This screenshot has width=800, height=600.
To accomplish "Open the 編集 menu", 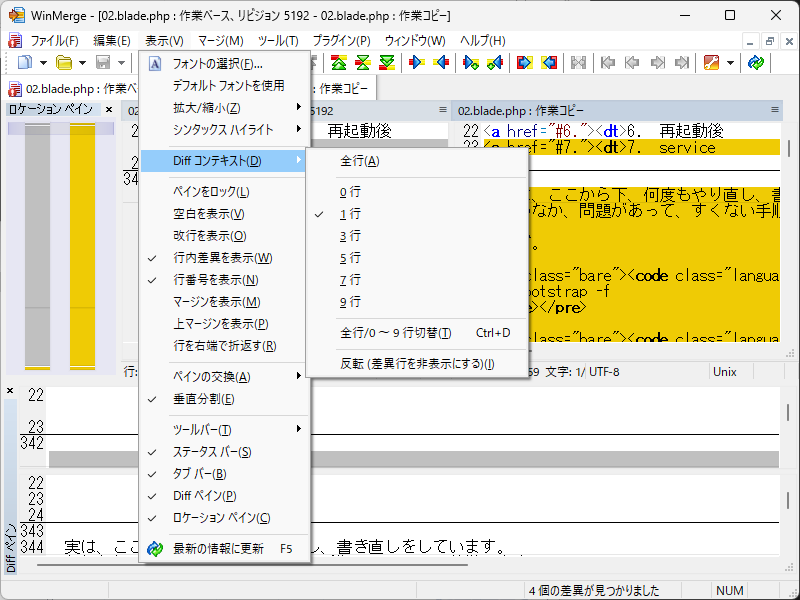I will 112,41.
